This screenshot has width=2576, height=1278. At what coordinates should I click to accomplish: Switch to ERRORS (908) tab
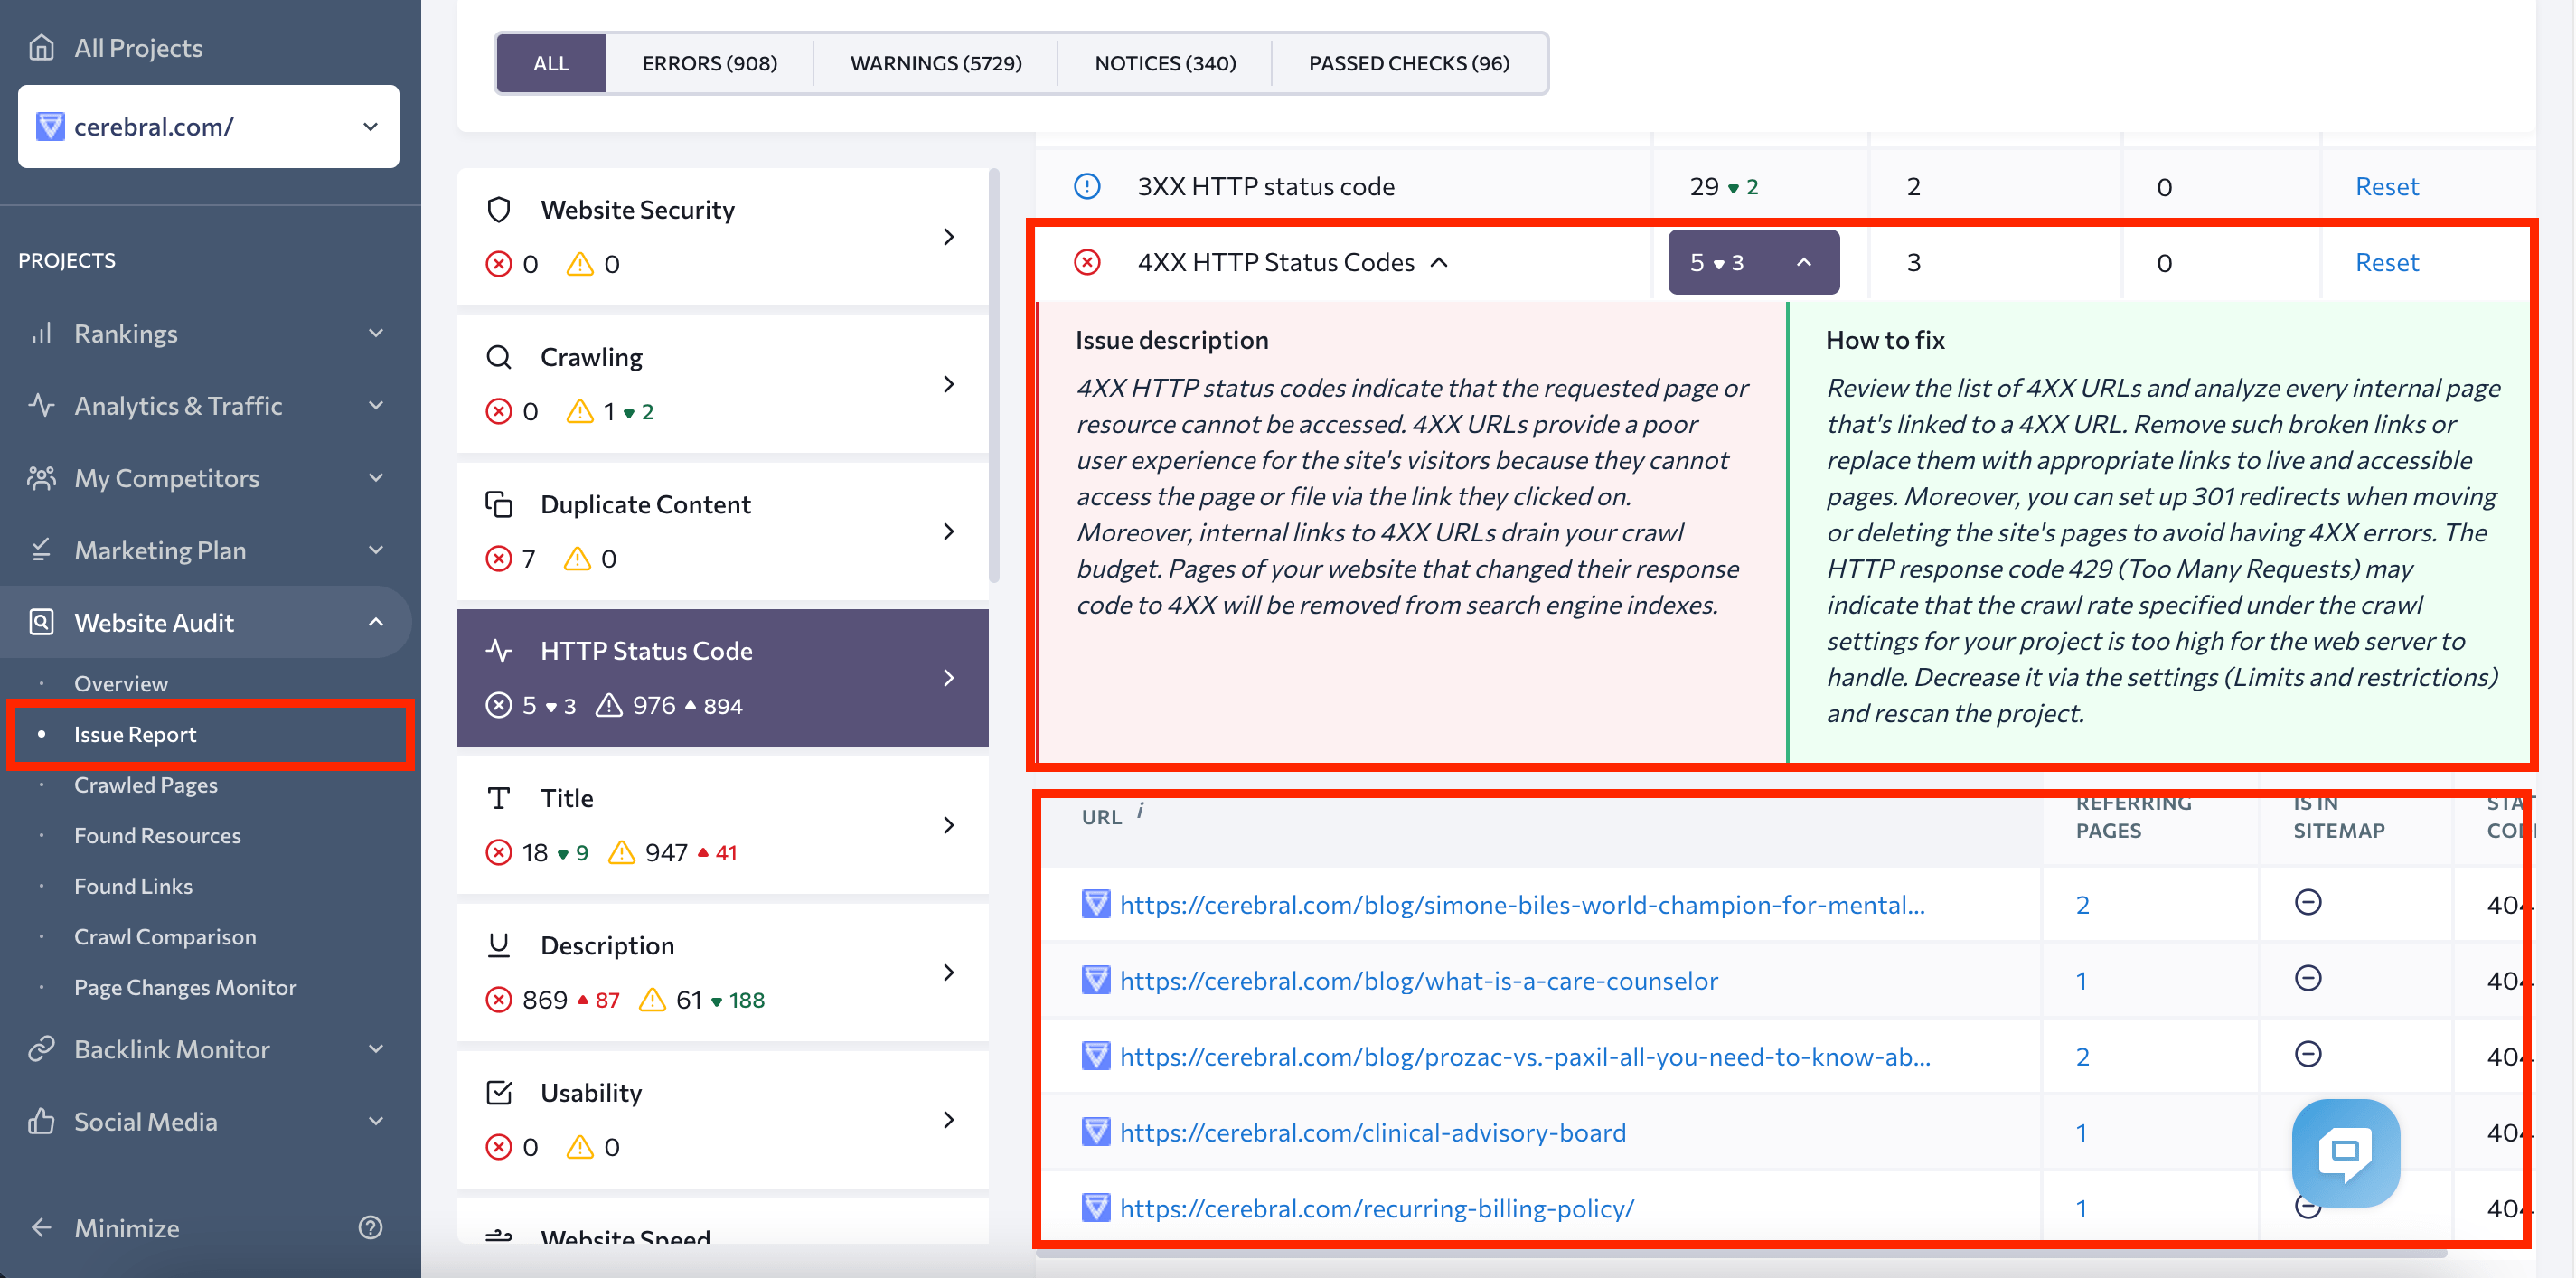tap(709, 63)
